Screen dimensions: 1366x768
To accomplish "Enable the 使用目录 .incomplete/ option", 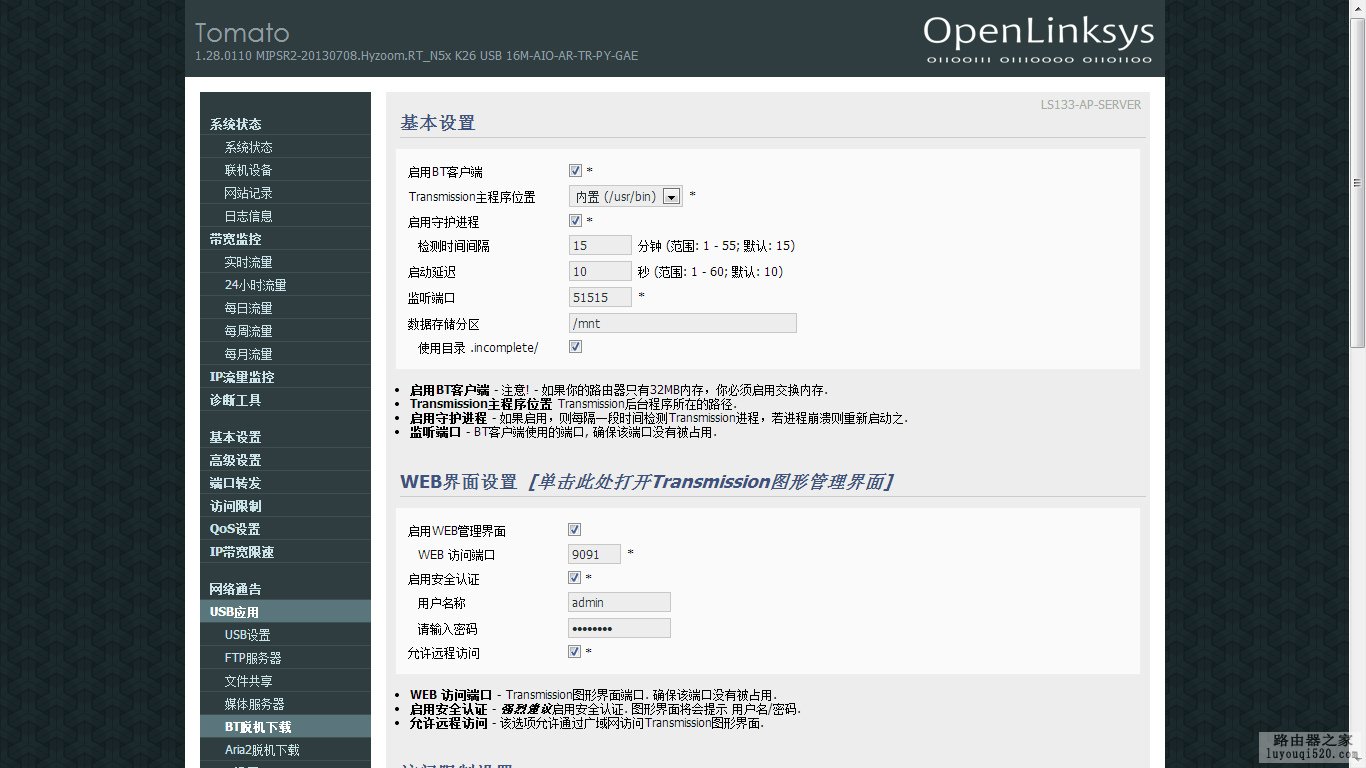I will point(575,347).
